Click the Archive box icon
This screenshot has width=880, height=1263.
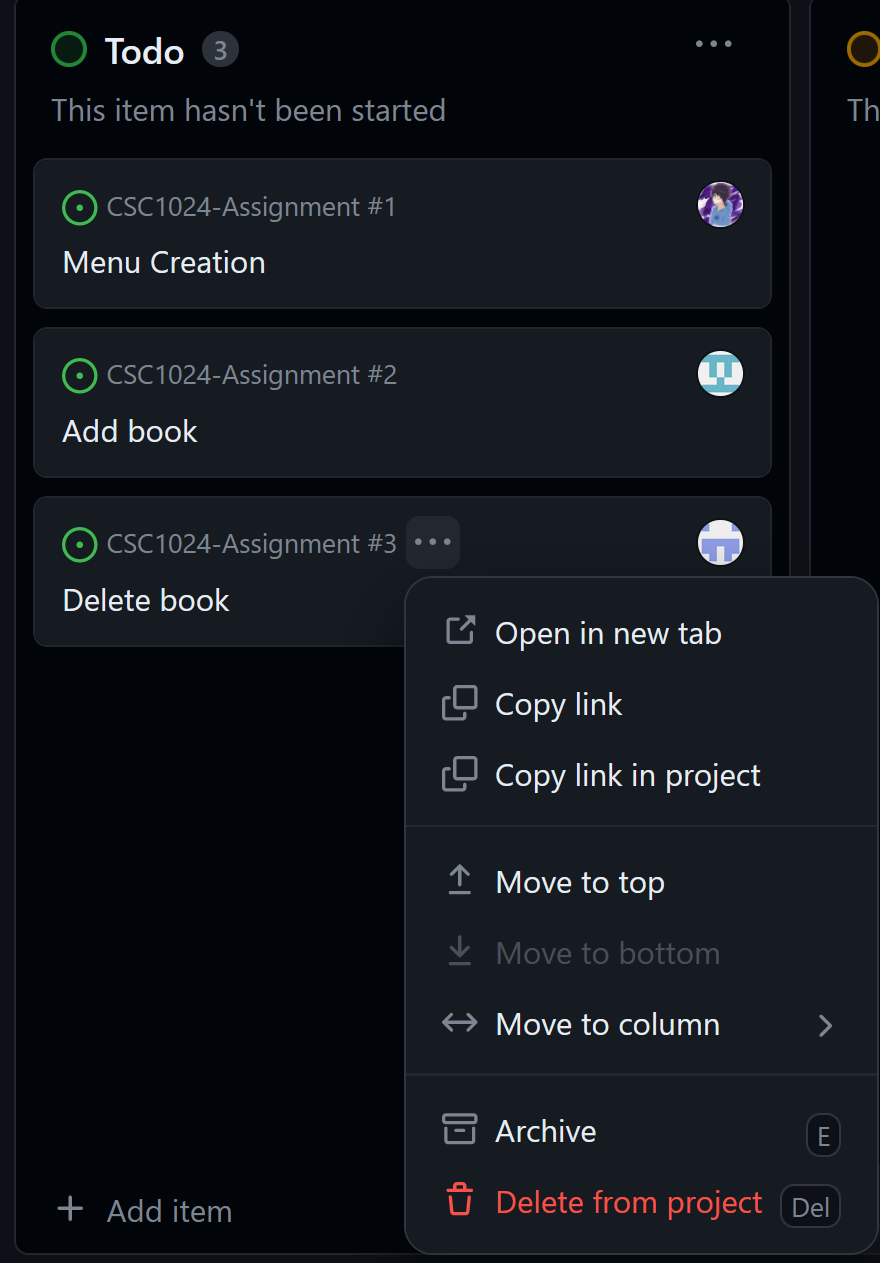coord(459,1129)
